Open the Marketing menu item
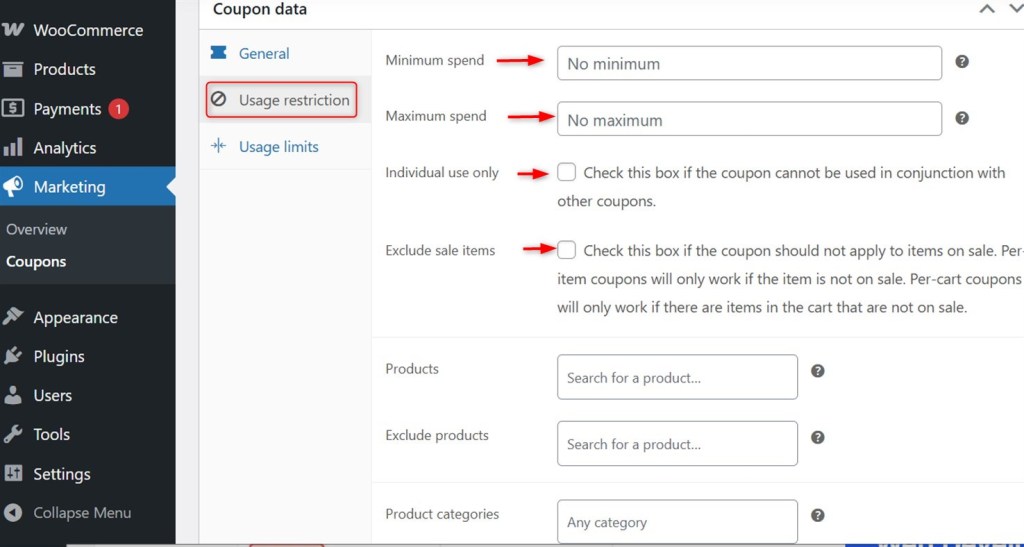Screen dimensions: 1024x547 pyautogui.click(x=88, y=187)
